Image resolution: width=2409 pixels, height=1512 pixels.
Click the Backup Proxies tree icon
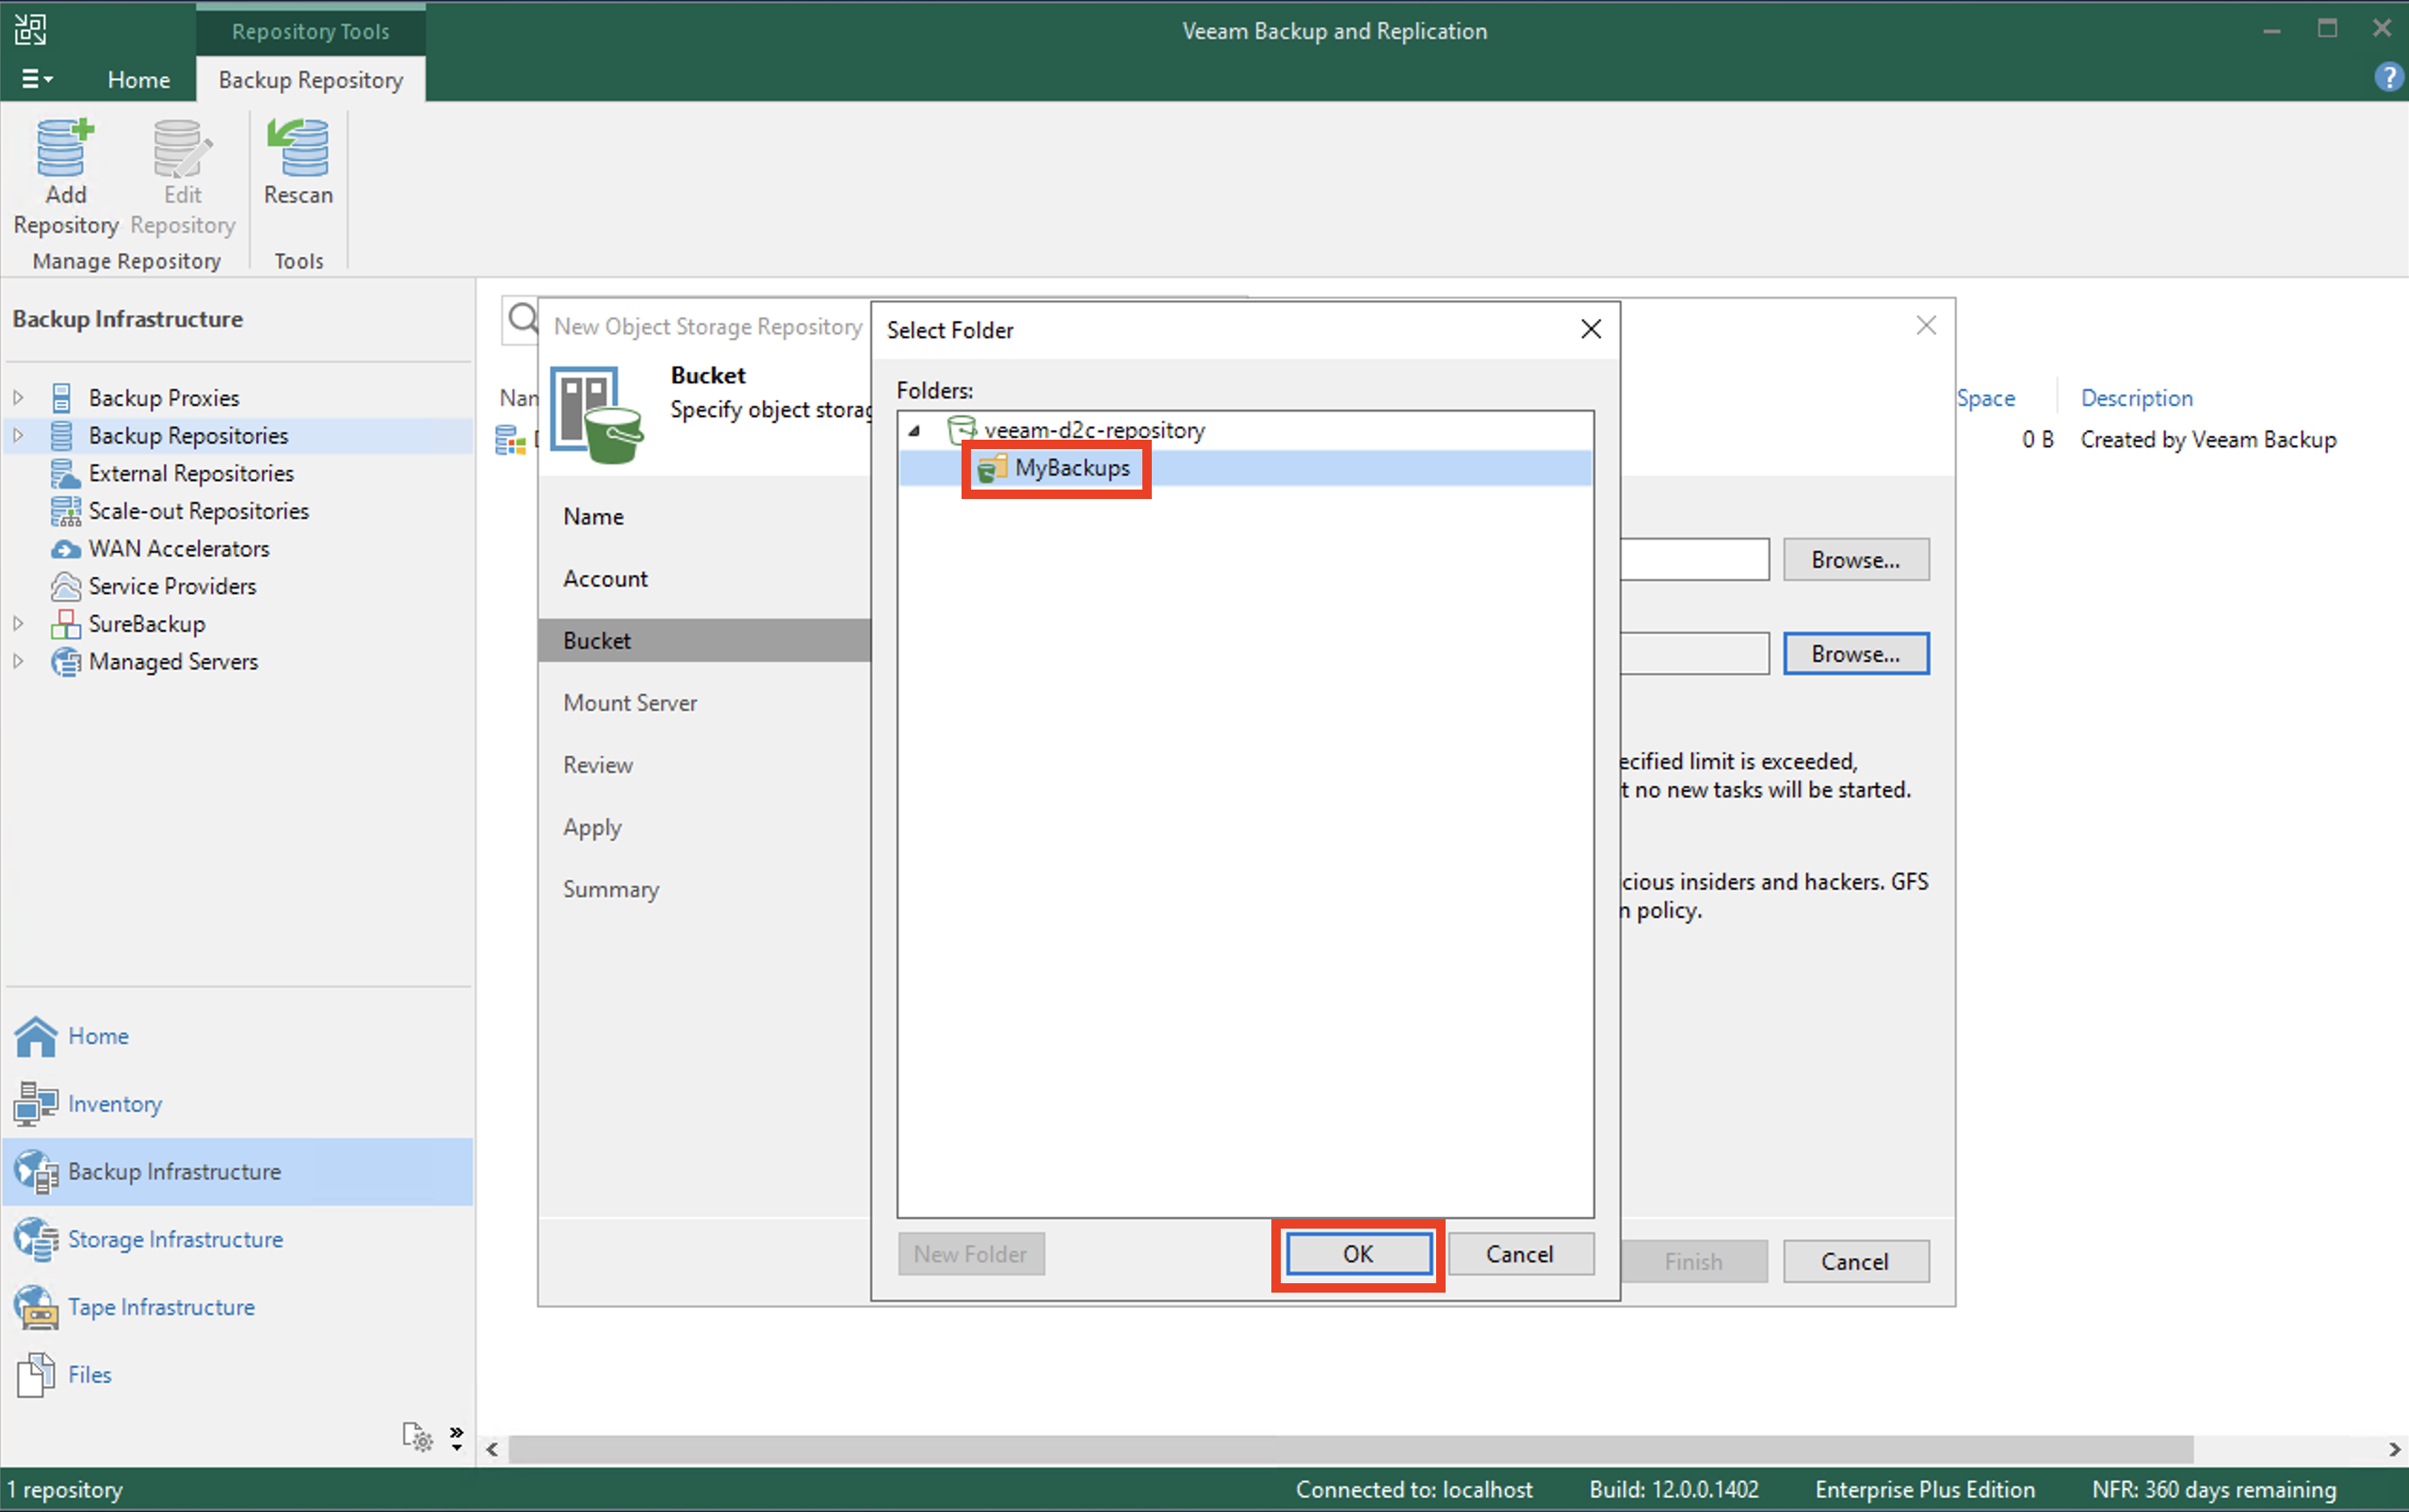[x=61, y=398]
